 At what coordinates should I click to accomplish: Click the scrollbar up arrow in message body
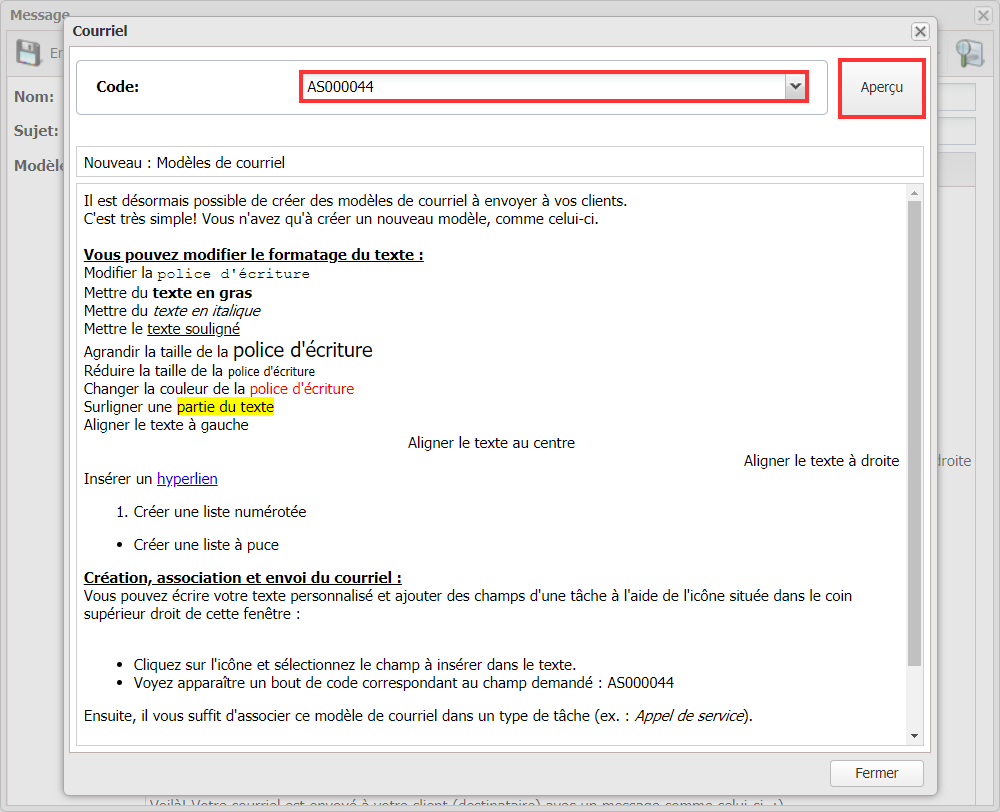[914, 192]
